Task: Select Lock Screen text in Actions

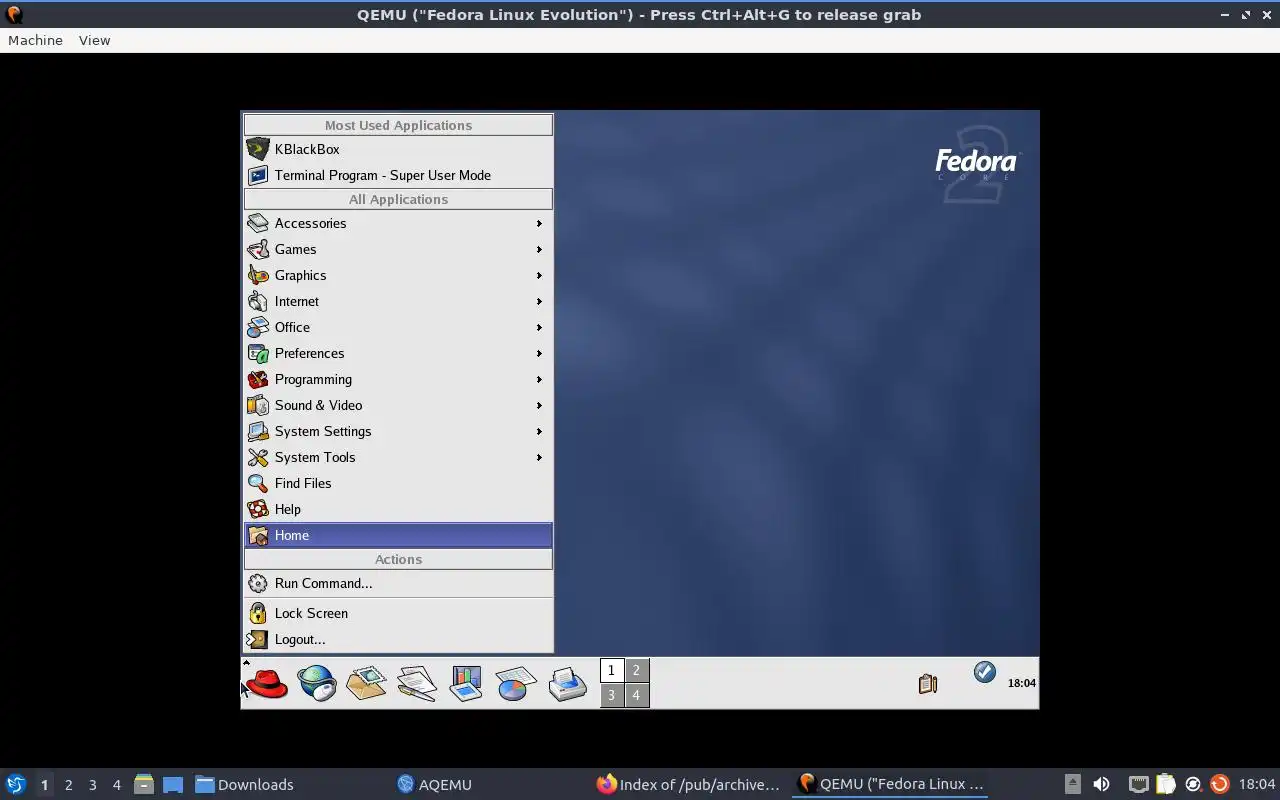Action: tap(311, 613)
